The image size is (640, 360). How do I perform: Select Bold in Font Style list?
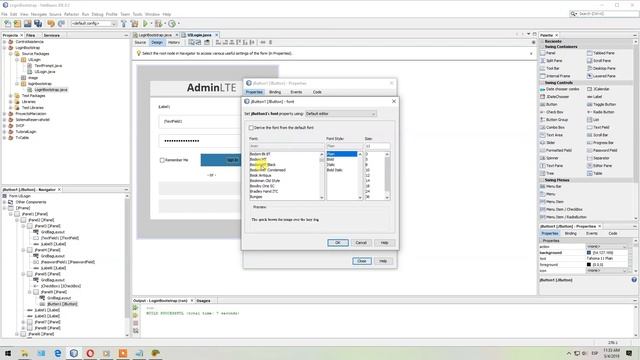(x=342, y=160)
